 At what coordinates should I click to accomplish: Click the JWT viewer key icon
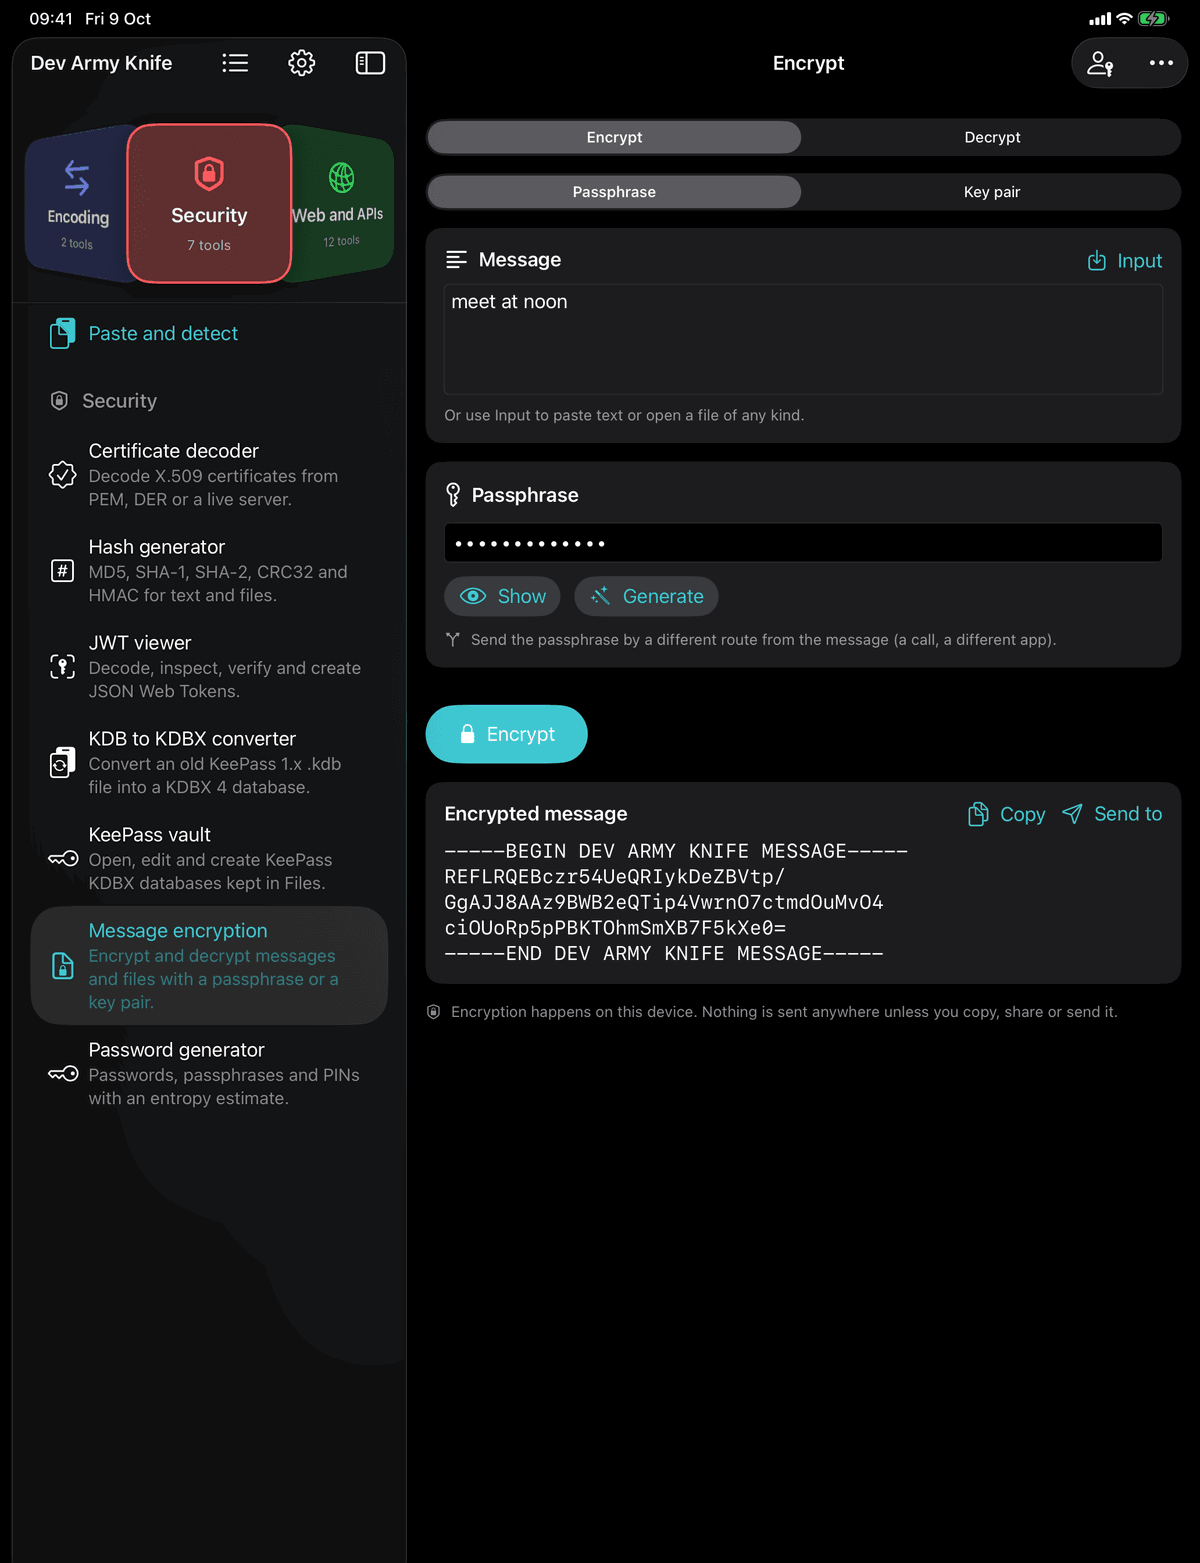coord(62,666)
